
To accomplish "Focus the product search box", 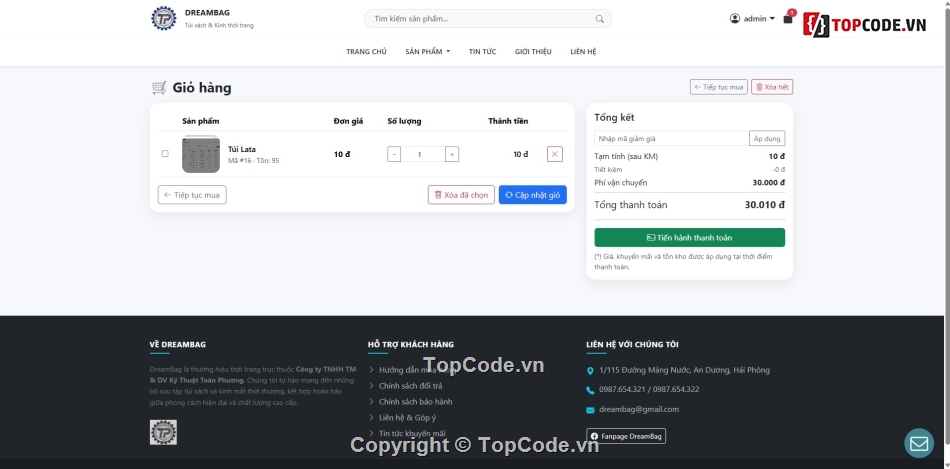I will (x=488, y=19).
